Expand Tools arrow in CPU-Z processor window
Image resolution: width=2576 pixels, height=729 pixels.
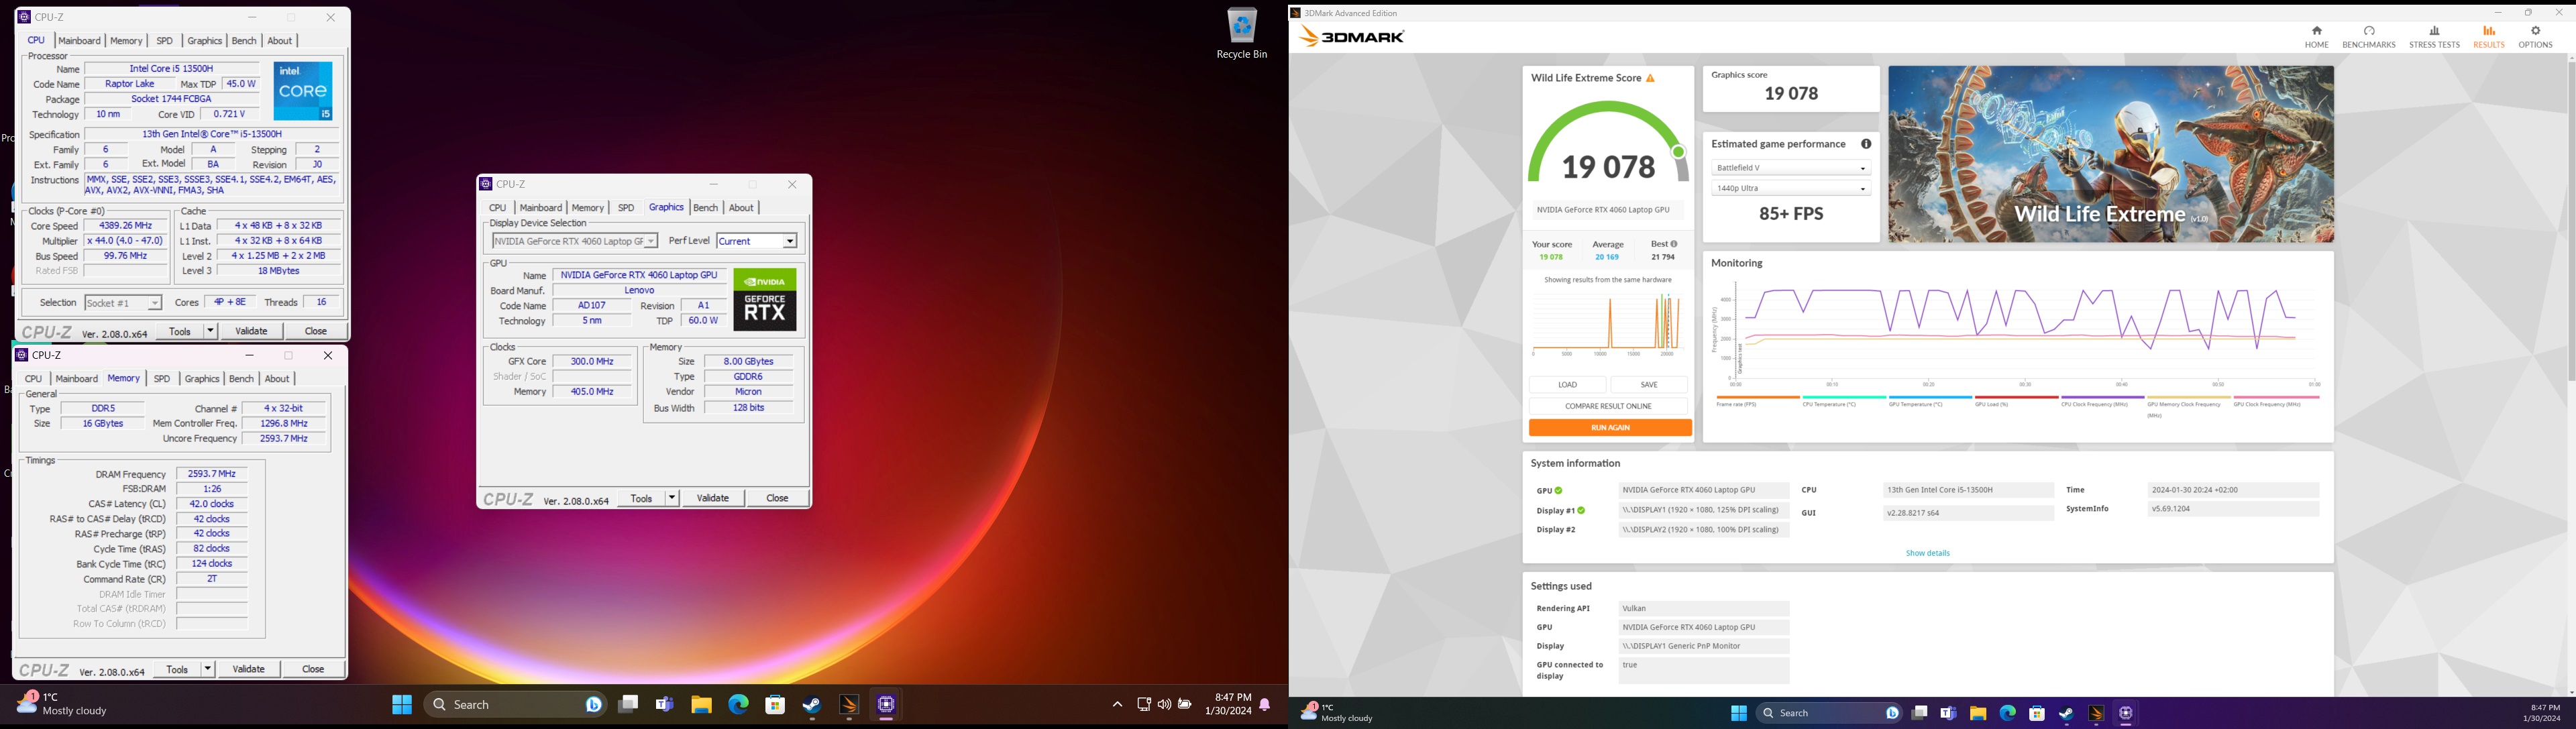210,331
